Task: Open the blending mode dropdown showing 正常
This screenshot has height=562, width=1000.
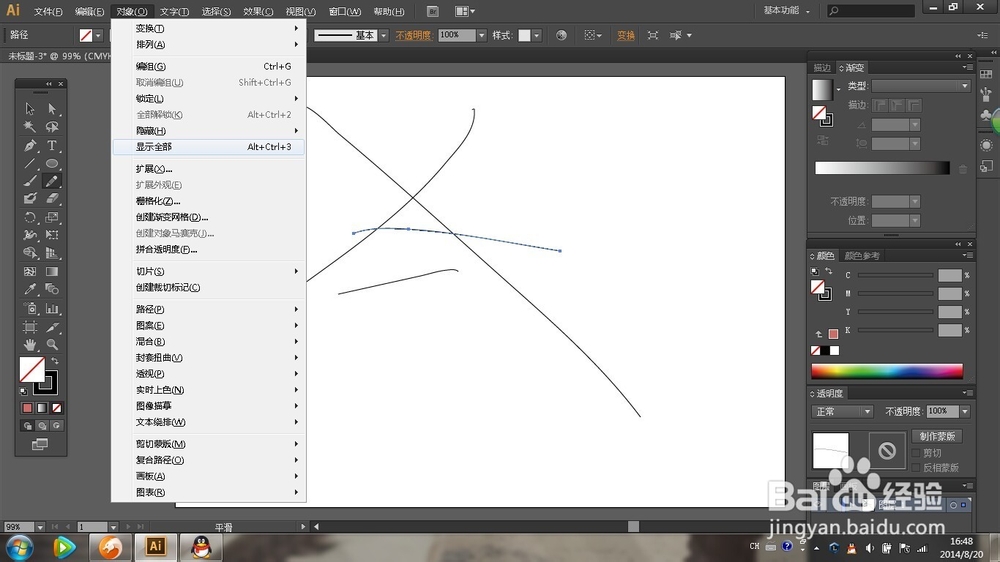Action: point(842,411)
